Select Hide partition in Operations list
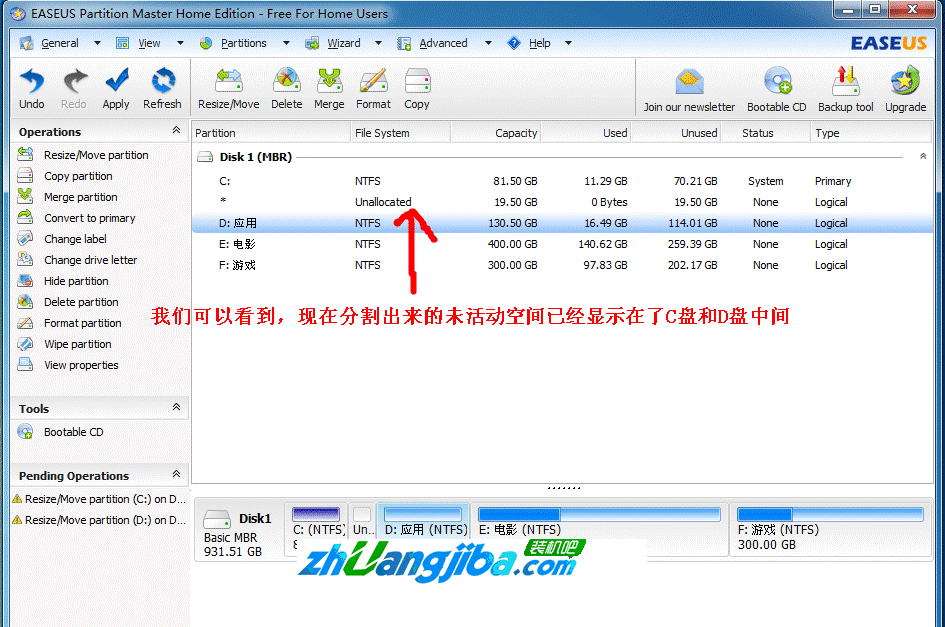945x627 pixels. pyautogui.click(x=77, y=281)
